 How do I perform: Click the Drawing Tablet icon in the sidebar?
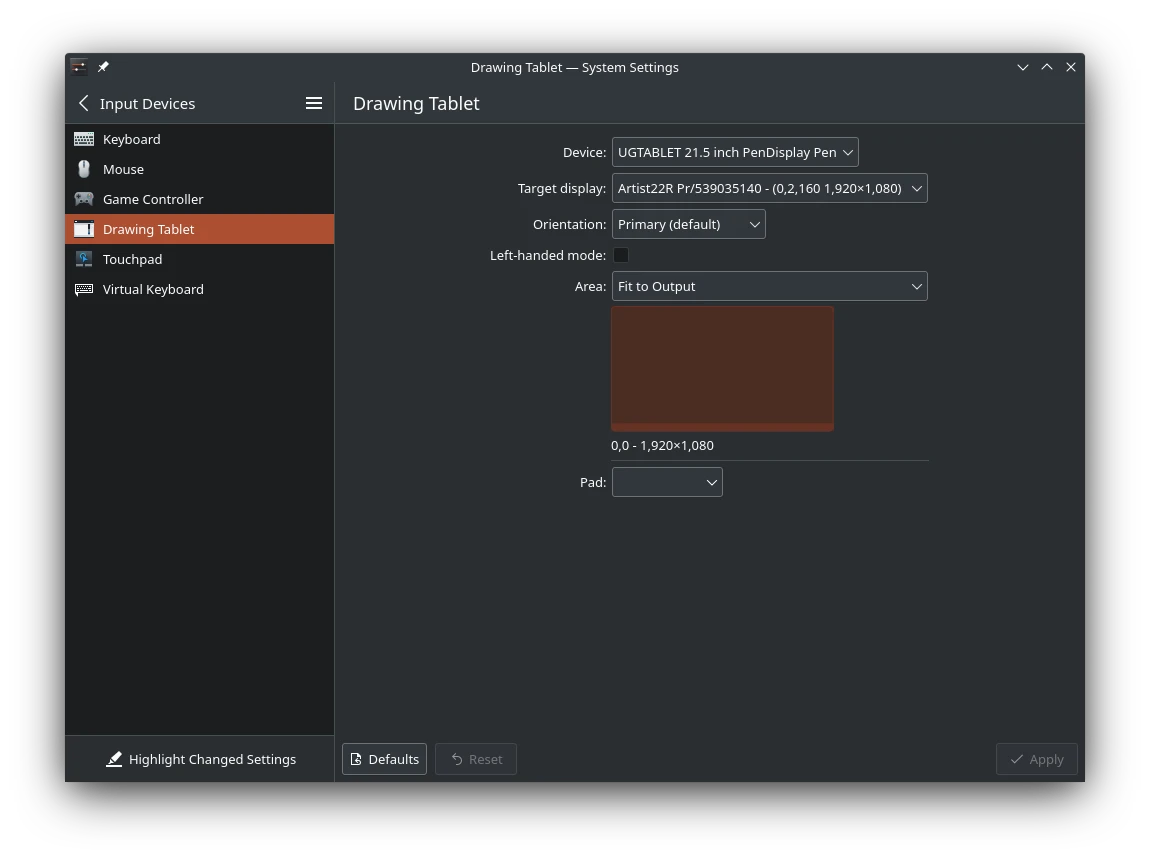[x=84, y=230]
